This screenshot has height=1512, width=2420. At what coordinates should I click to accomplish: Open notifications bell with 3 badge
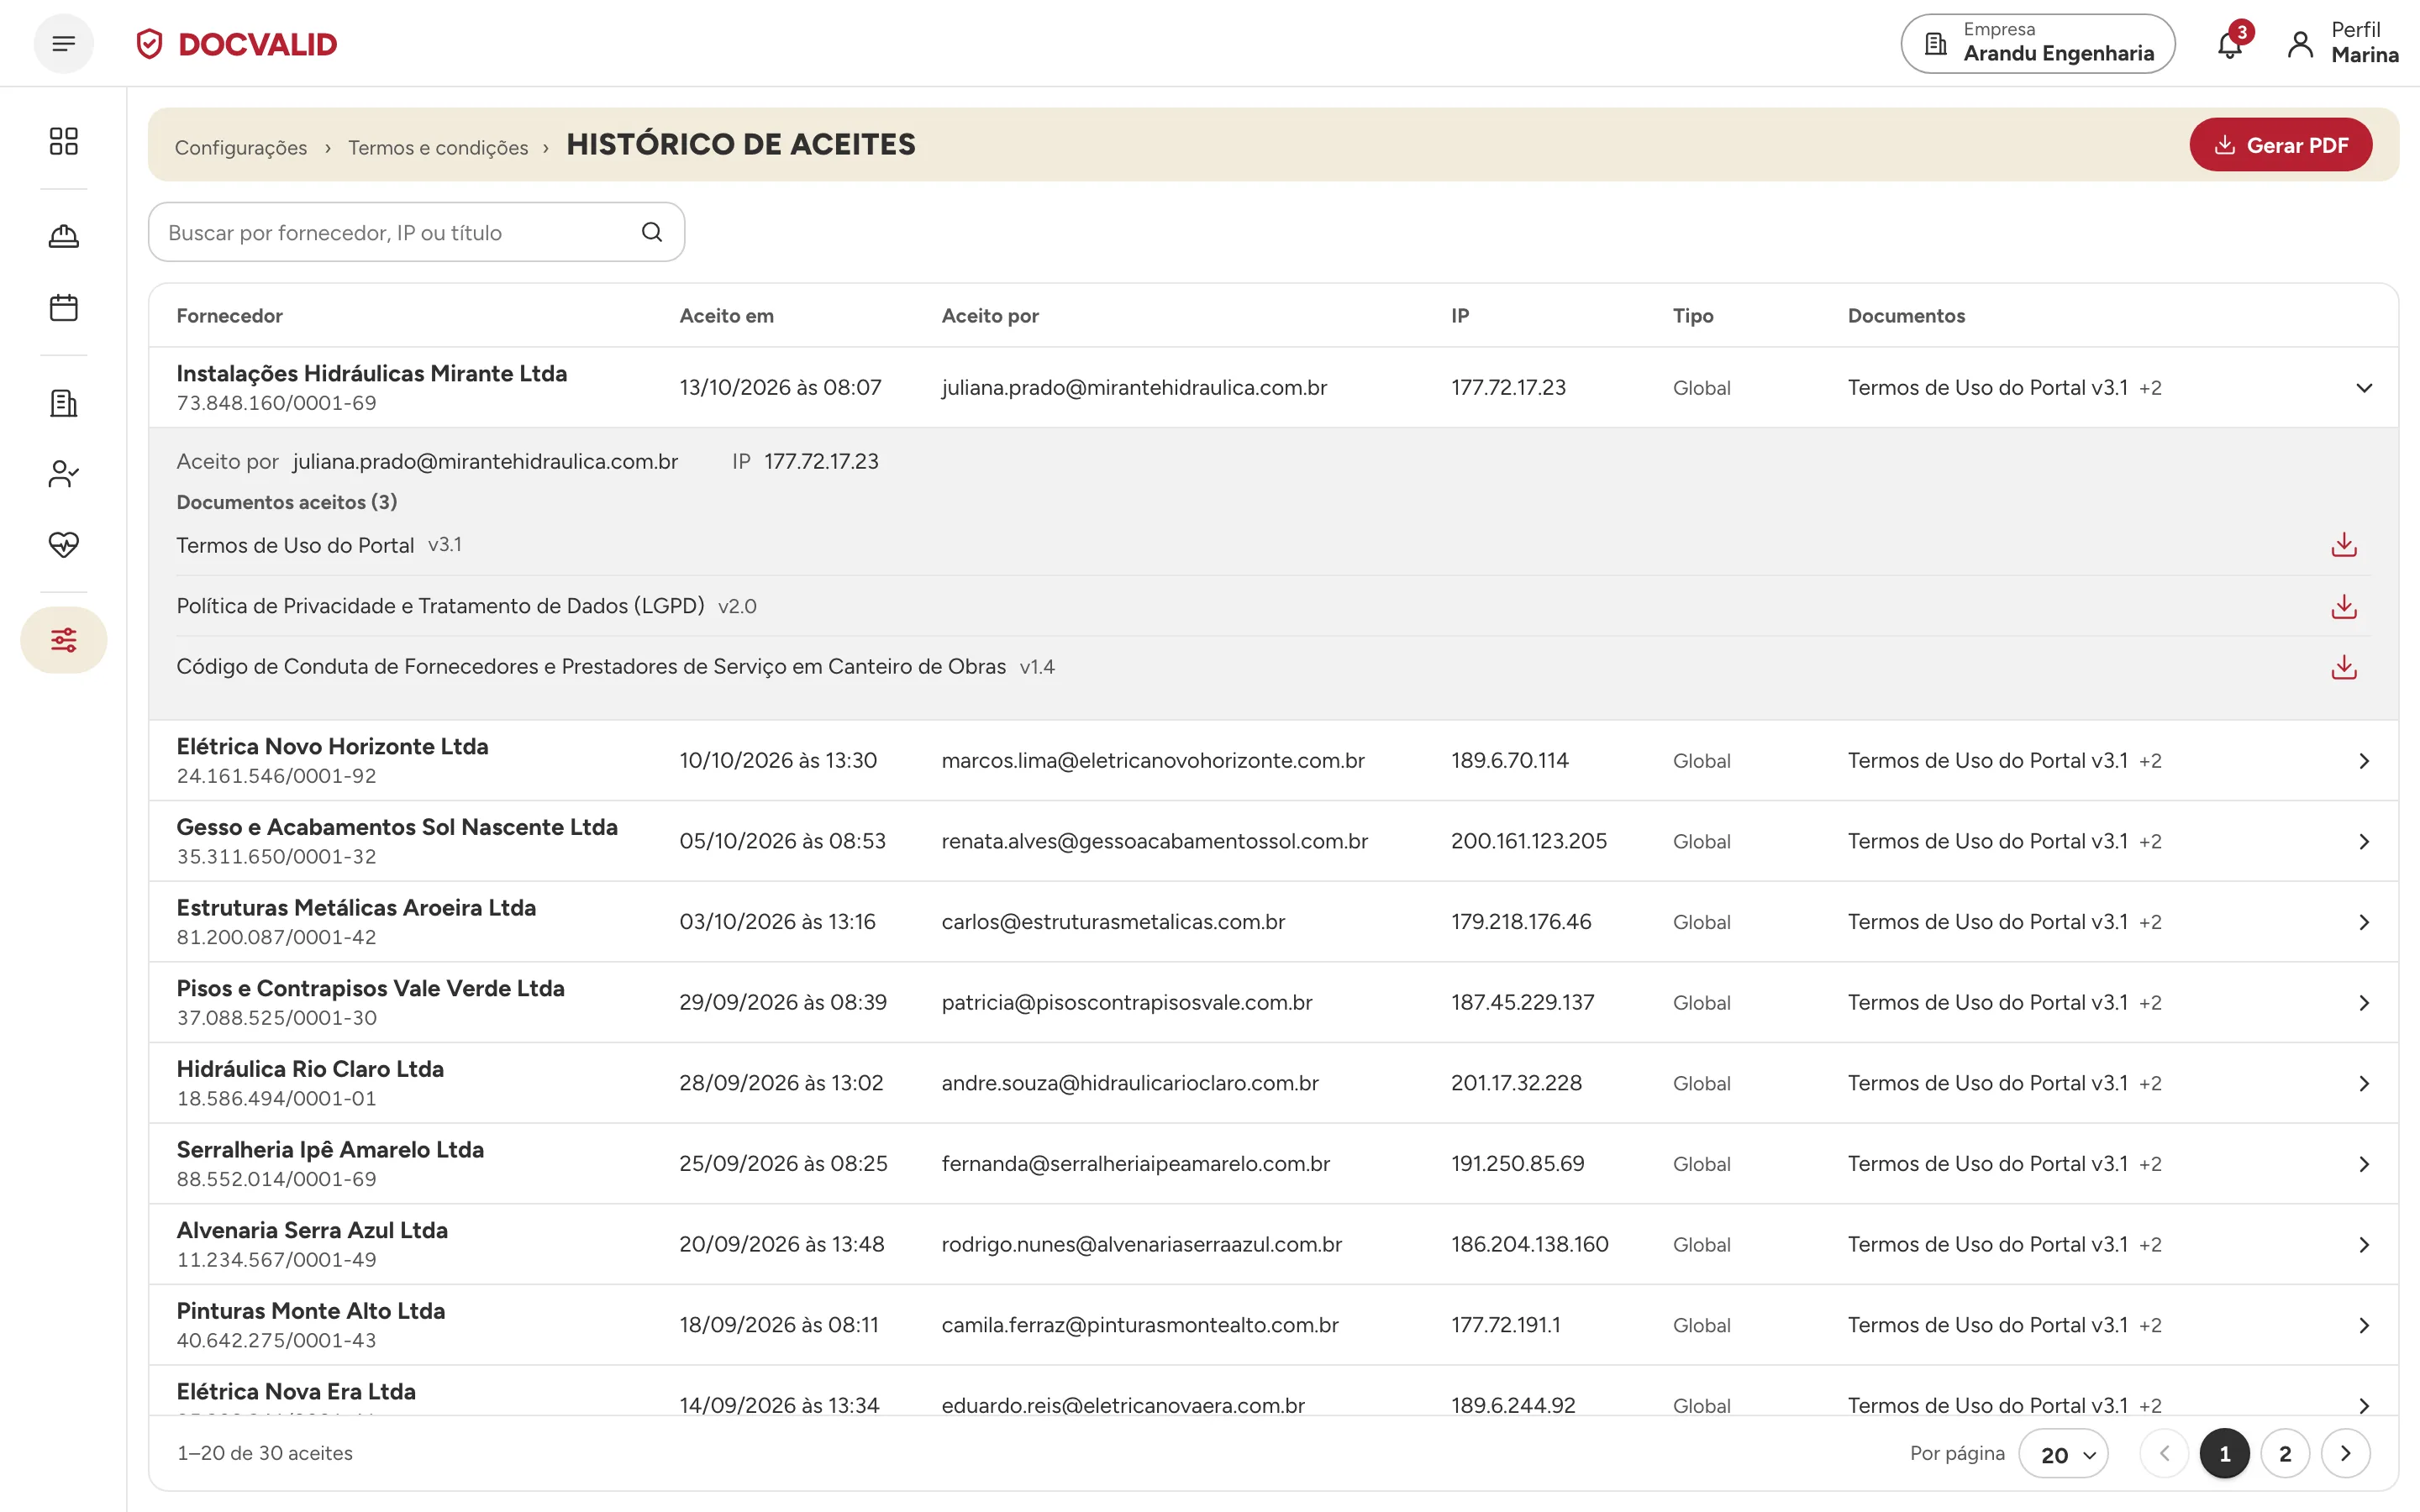2231,44
